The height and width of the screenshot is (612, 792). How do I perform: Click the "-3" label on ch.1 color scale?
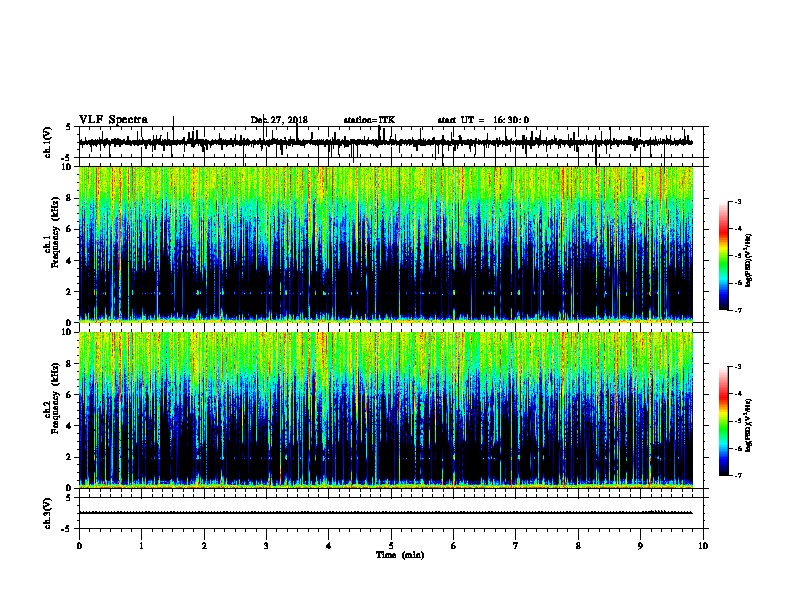(737, 201)
